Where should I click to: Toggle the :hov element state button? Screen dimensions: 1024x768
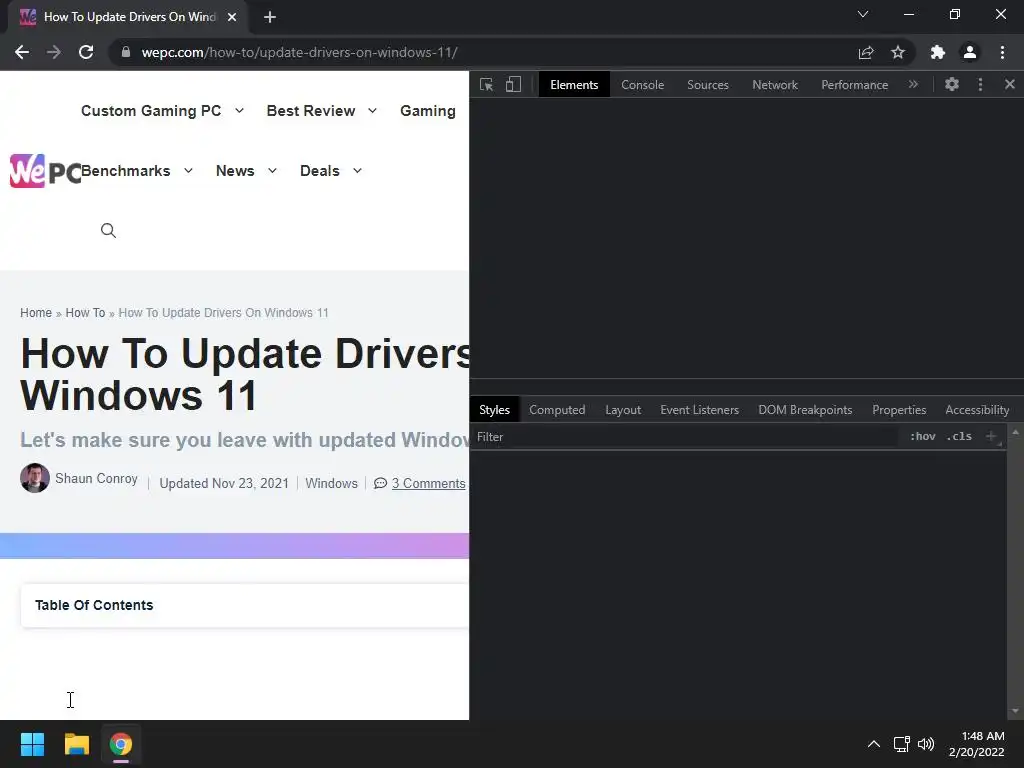[923, 436]
